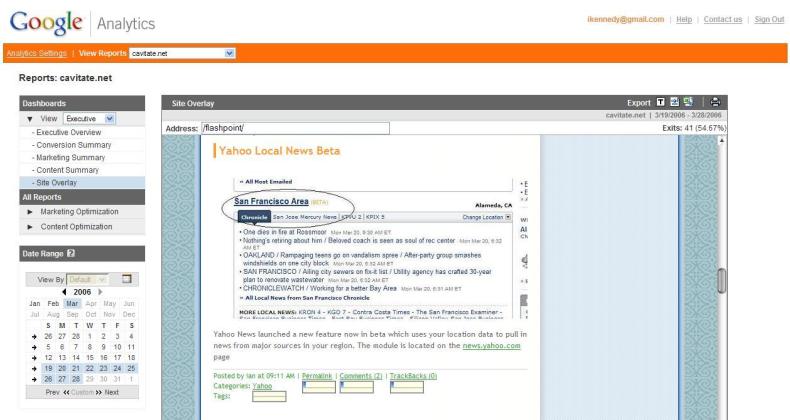
Task: Click View Reports in orange bar
Action: click(x=103, y=53)
